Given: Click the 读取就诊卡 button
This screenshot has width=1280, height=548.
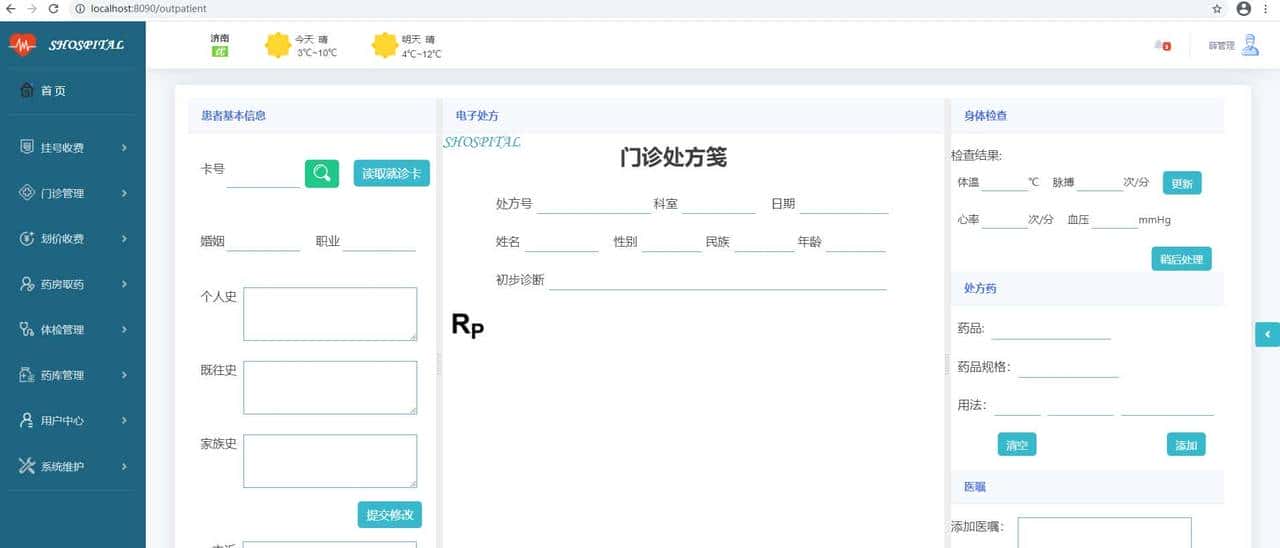Looking at the screenshot, I should click(x=392, y=173).
